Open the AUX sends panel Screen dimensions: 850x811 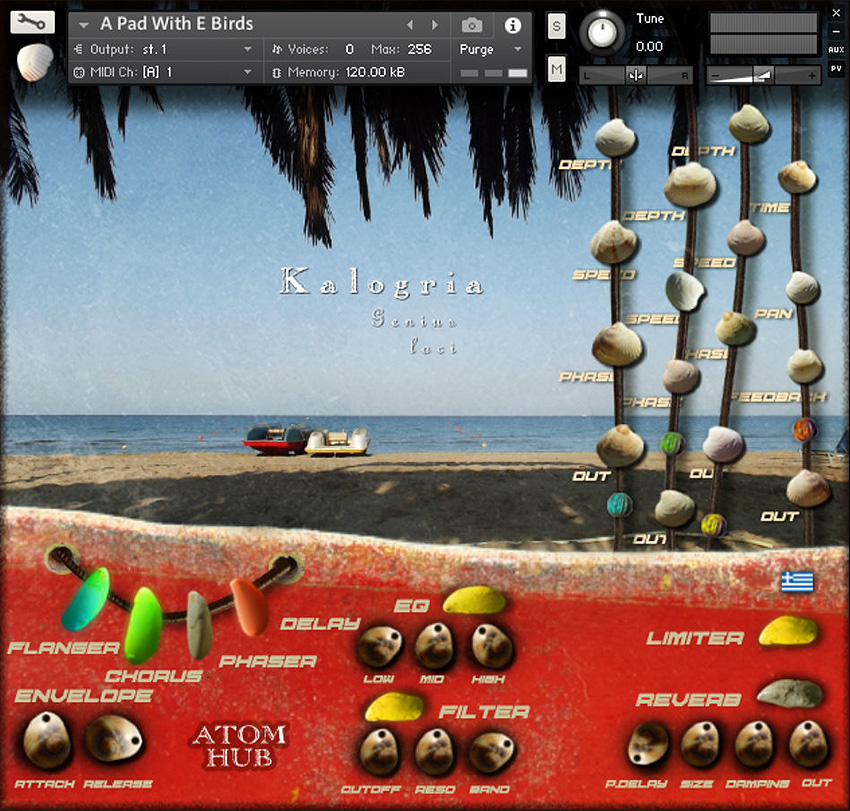(836, 49)
